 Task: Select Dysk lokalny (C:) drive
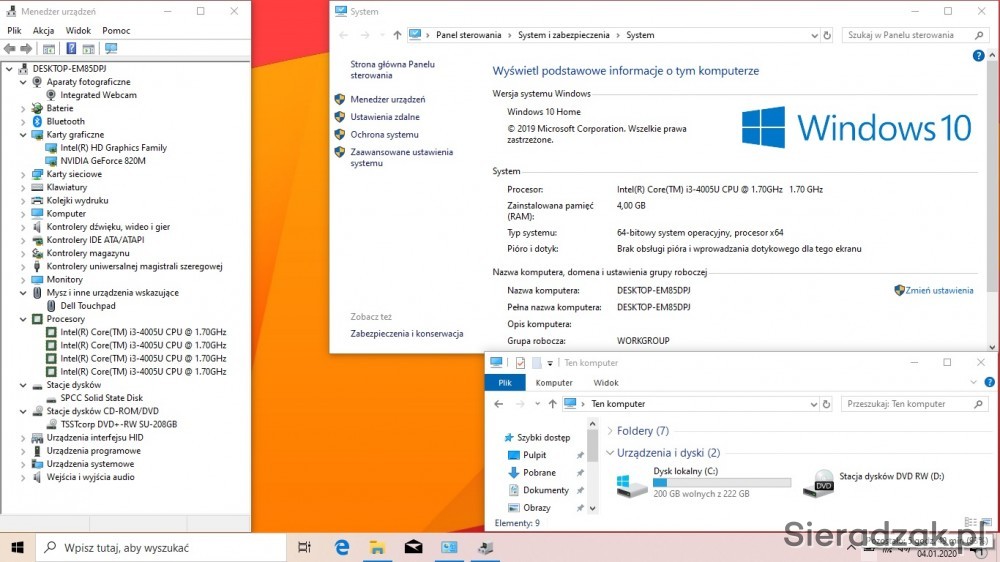(x=703, y=483)
